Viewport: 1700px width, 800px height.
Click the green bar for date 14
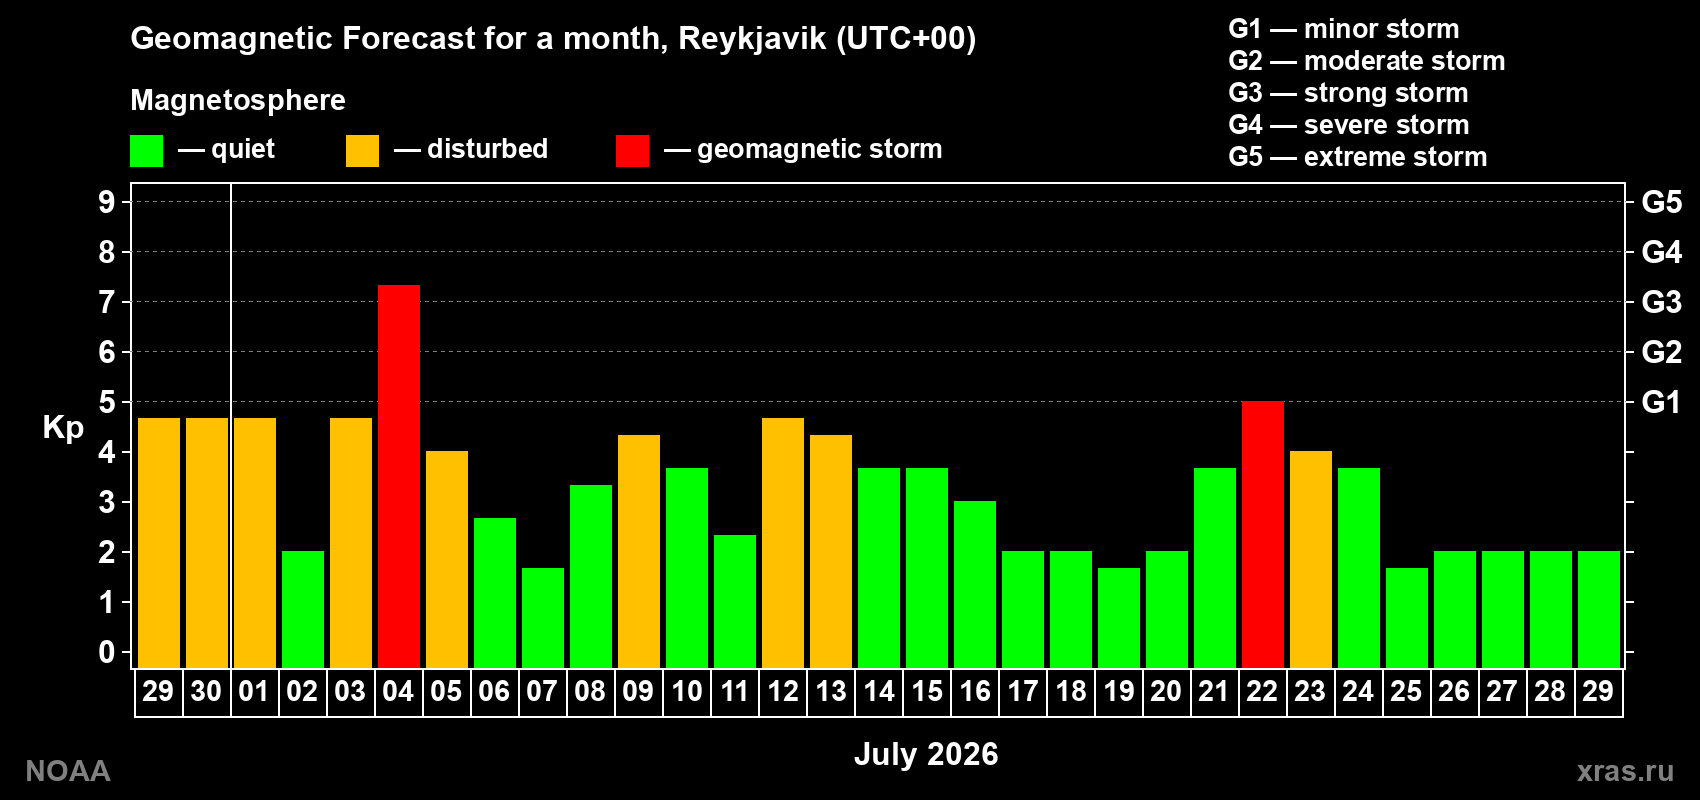(x=879, y=568)
